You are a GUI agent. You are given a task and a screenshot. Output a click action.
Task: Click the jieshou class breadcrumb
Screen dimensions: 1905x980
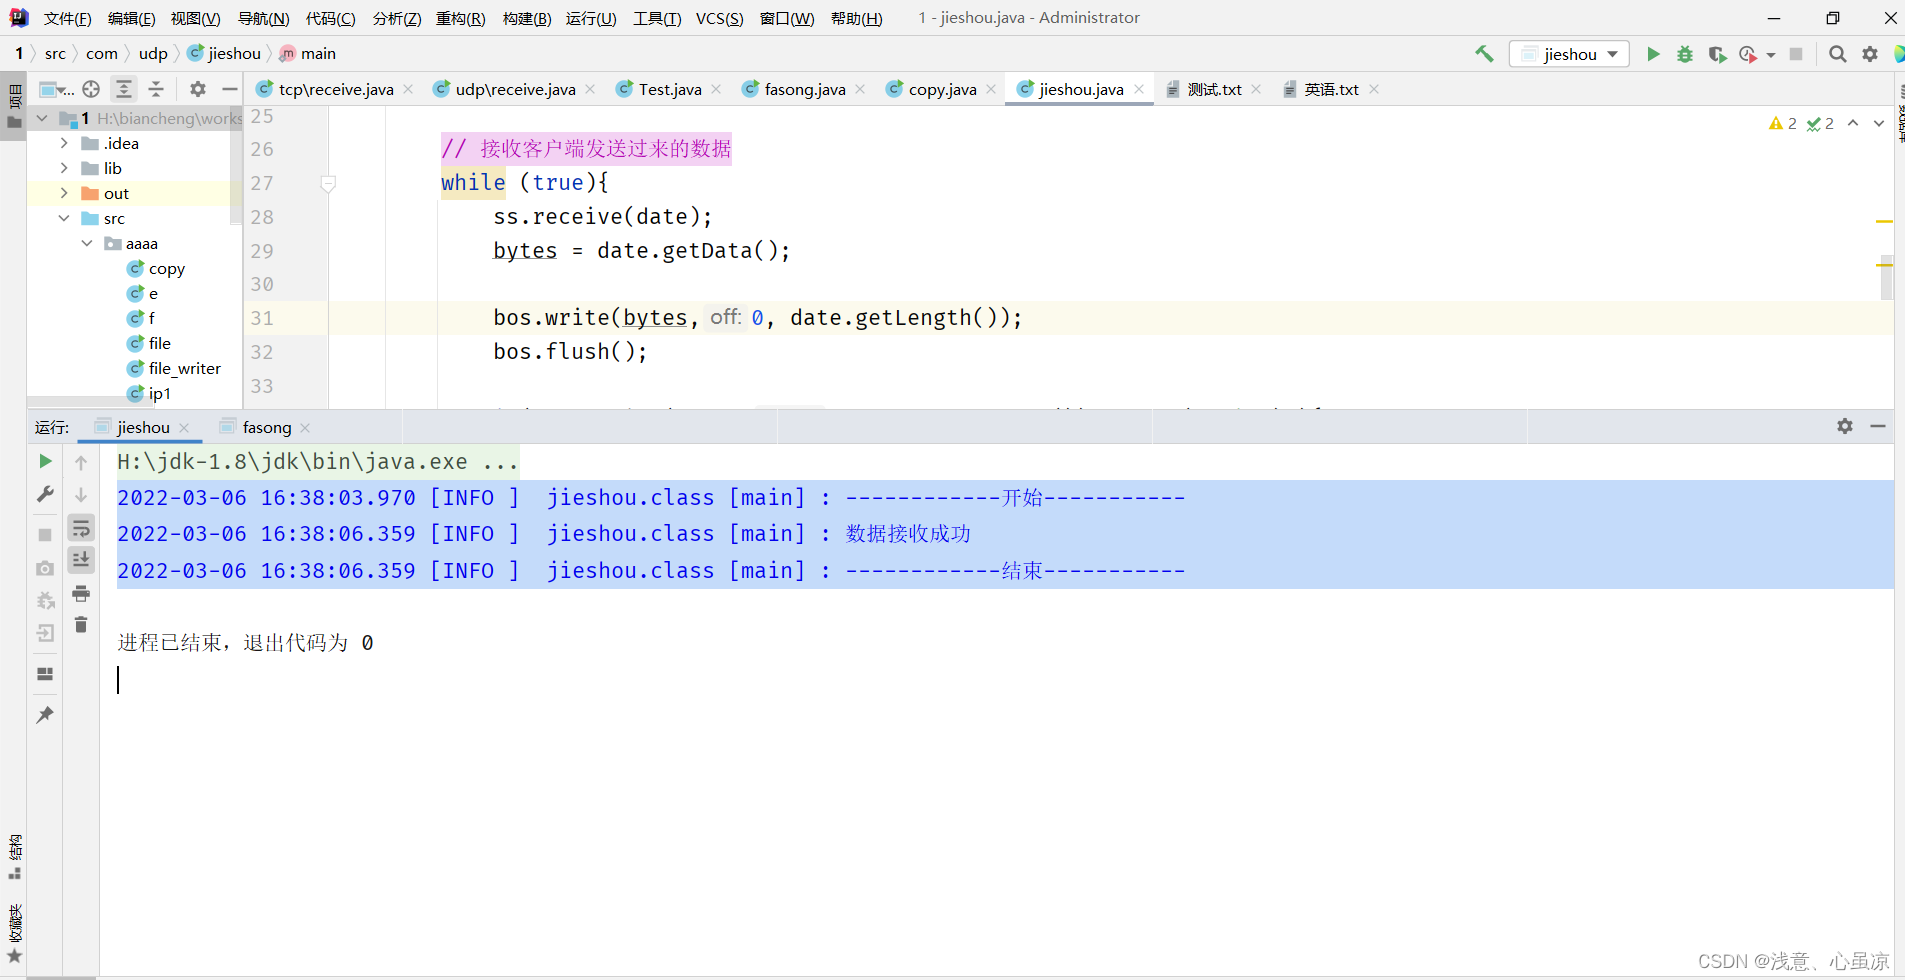(x=224, y=53)
